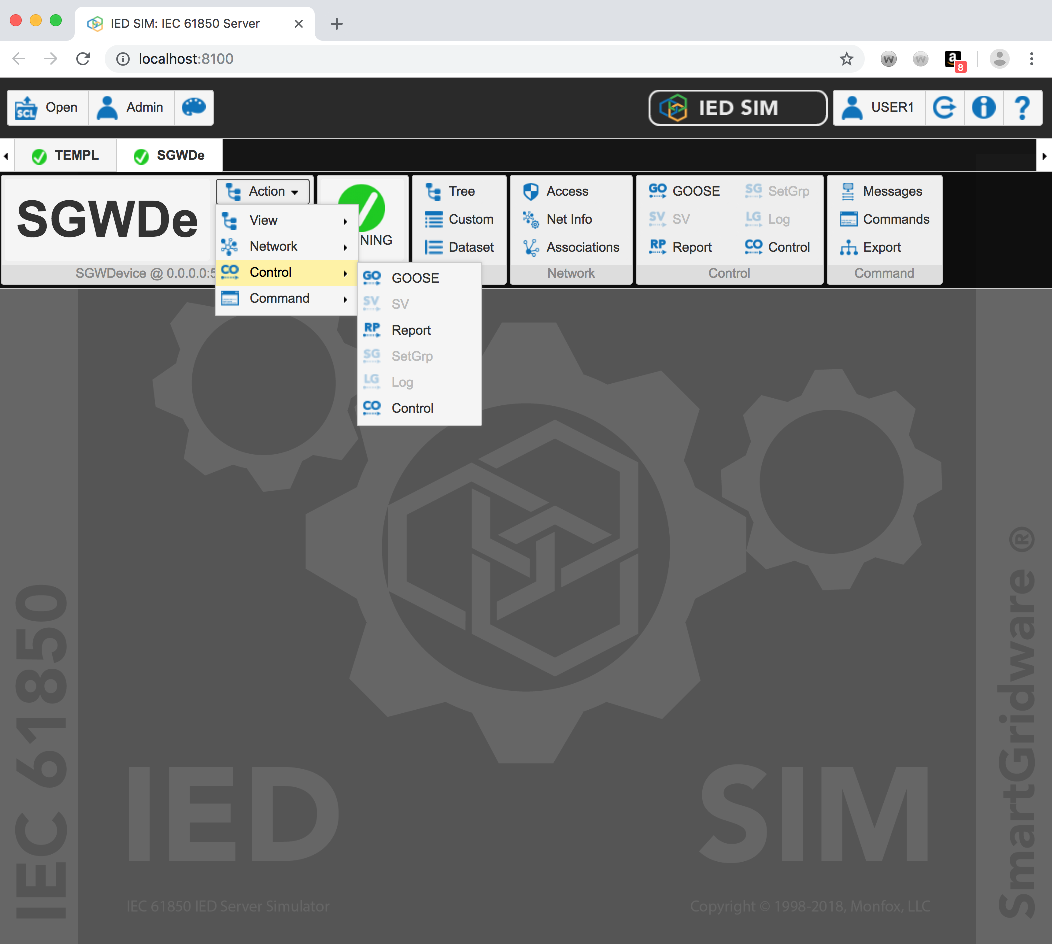Choose Control in the Control submenu
The image size is (1052, 944).
point(419,408)
